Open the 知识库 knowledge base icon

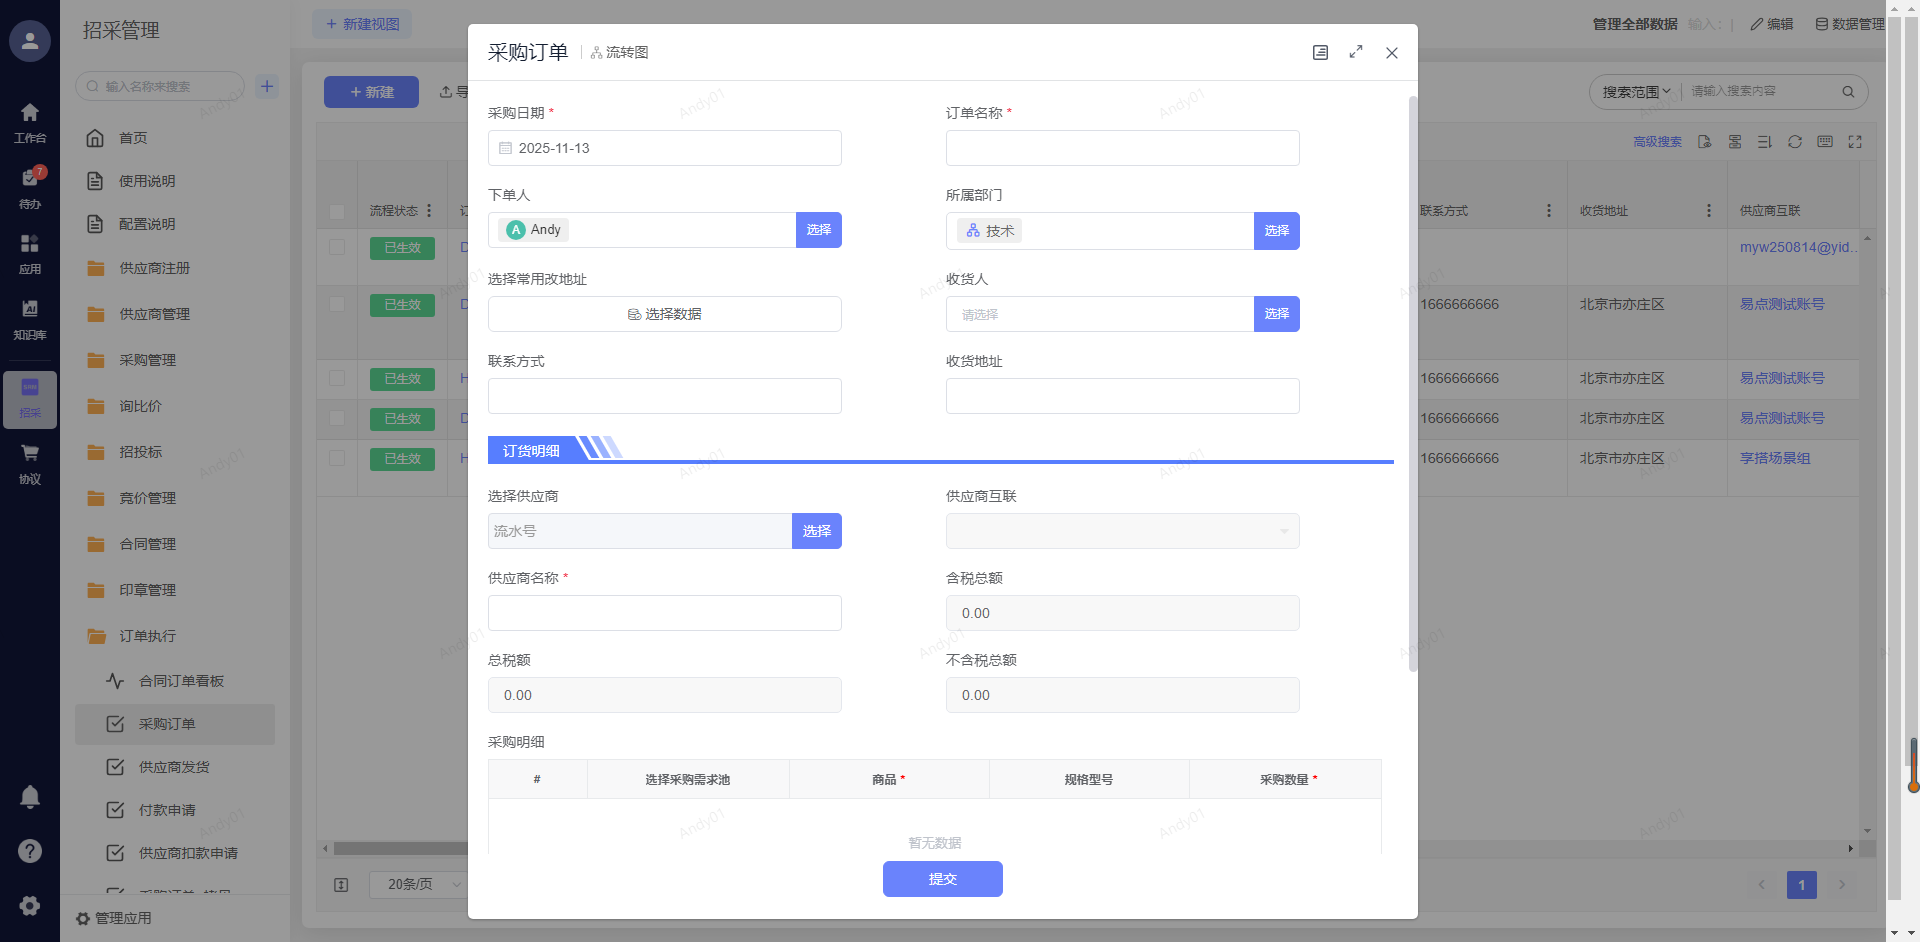[x=30, y=318]
